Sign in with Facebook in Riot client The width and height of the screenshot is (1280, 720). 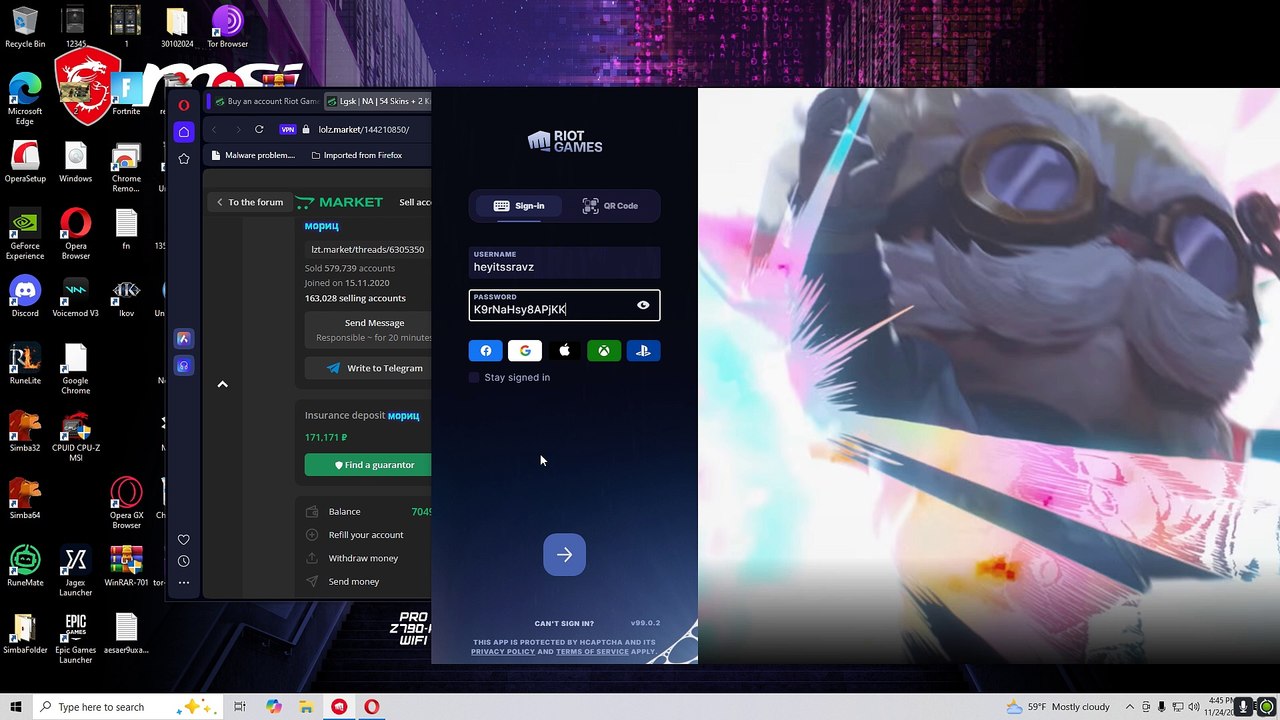point(486,351)
